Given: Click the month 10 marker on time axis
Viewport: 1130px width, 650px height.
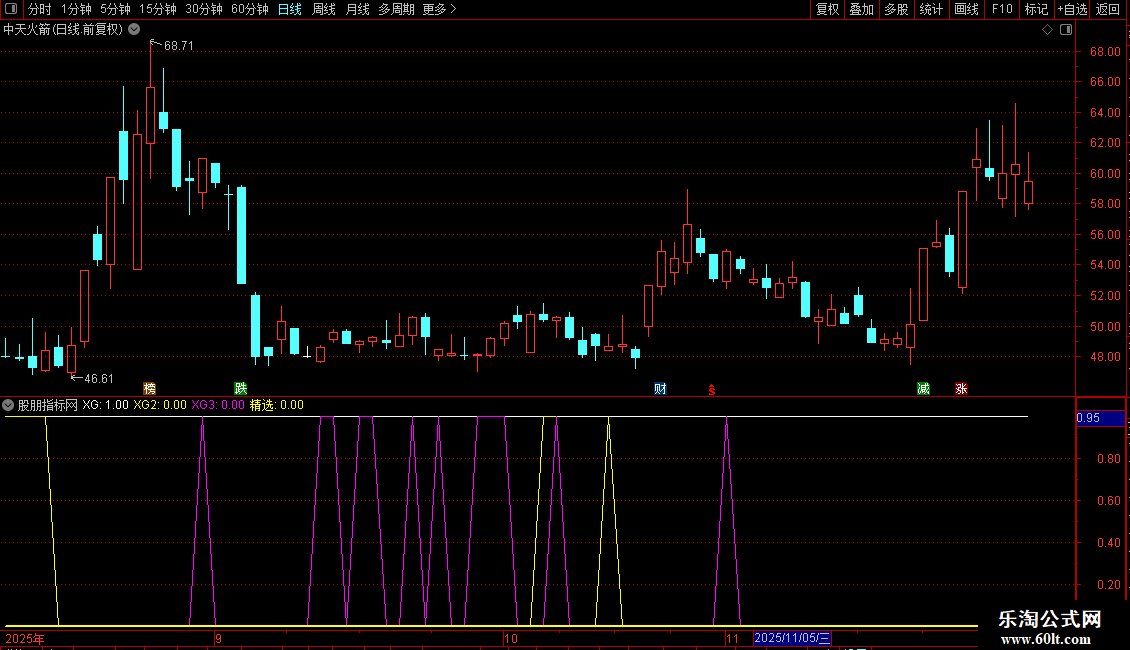Looking at the screenshot, I should click(x=511, y=638).
